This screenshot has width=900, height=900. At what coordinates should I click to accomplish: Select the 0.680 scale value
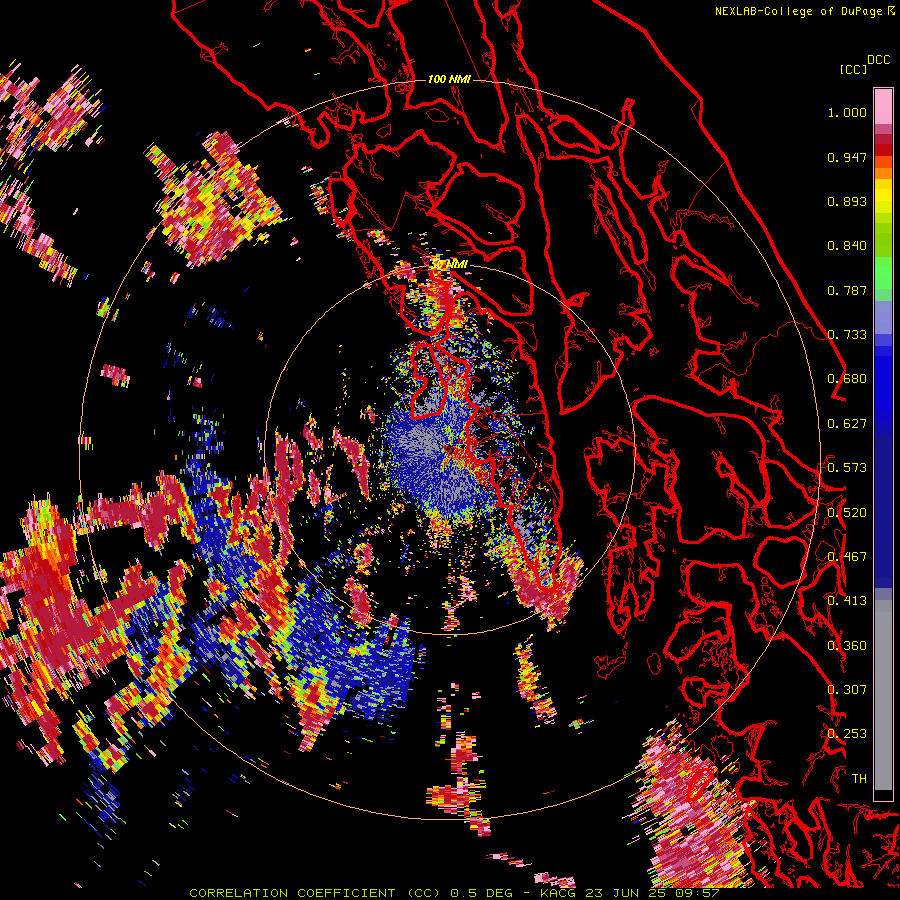847,379
